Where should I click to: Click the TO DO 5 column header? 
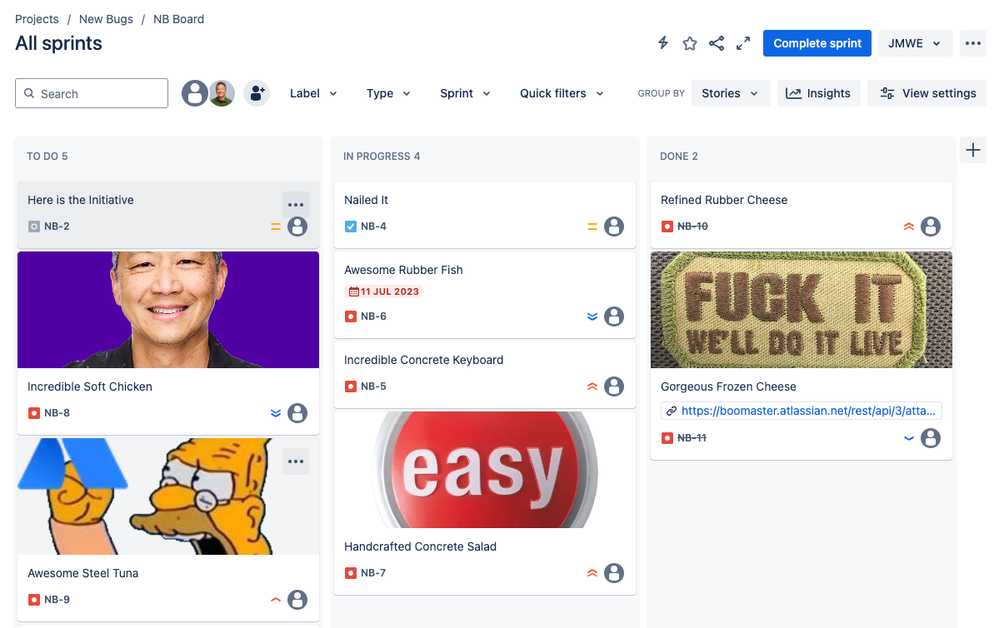coord(47,156)
